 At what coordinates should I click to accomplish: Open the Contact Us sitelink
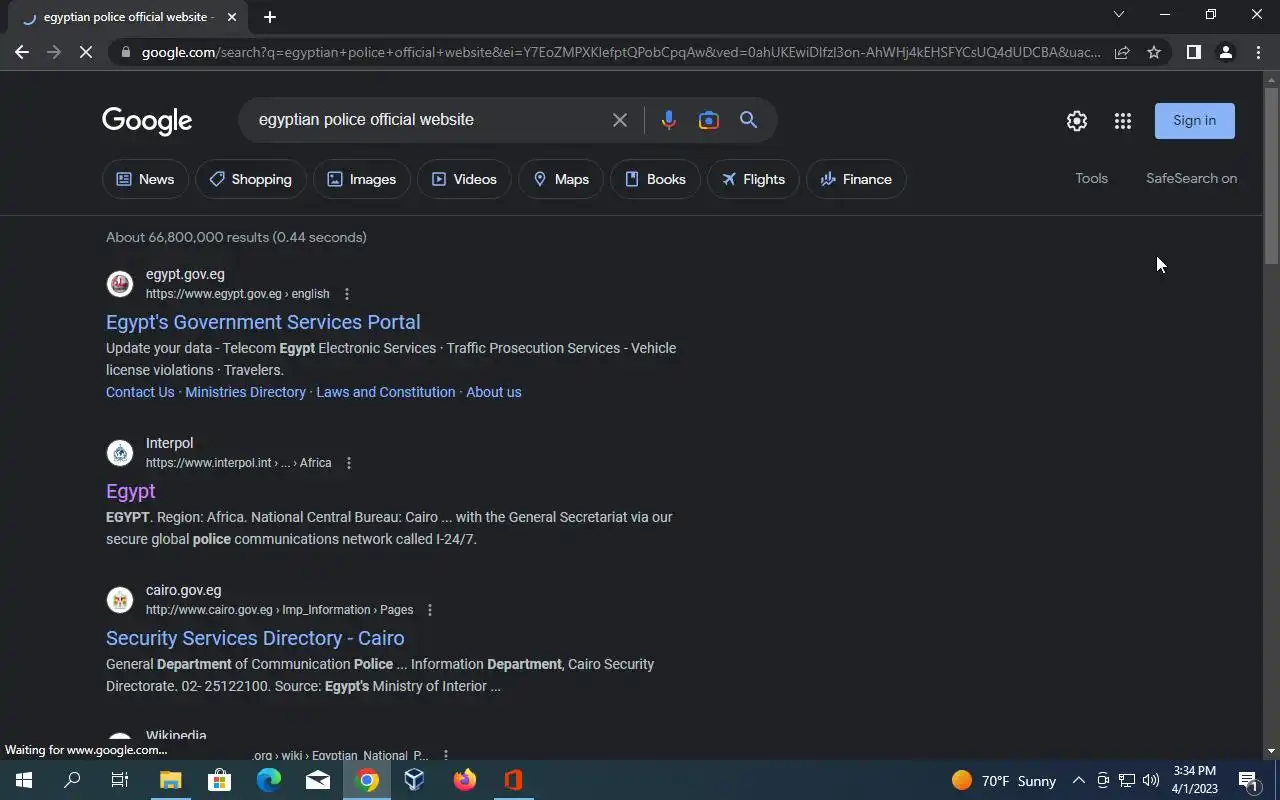pos(140,392)
